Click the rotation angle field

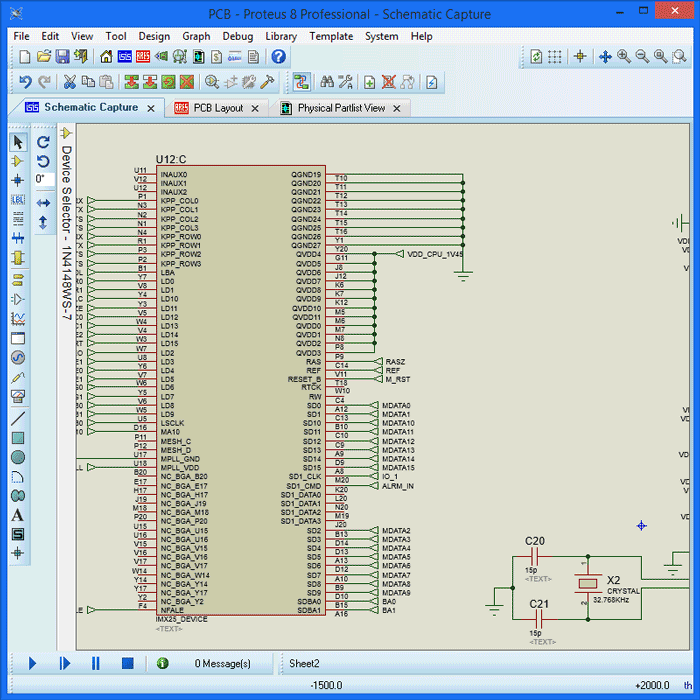point(44,179)
